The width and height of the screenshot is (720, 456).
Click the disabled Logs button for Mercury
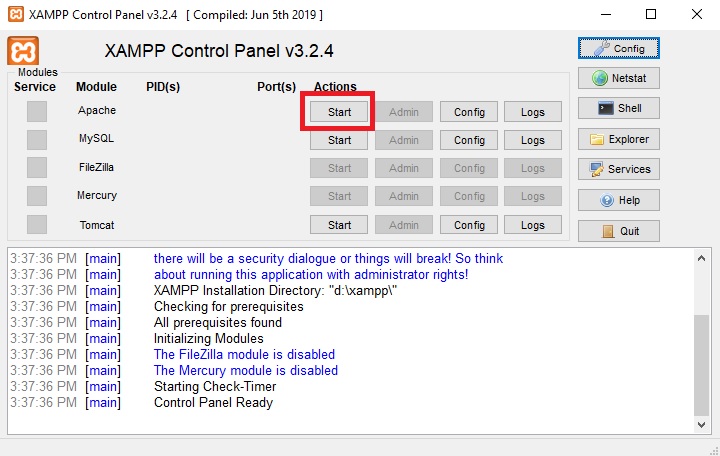(x=533, y=196)
